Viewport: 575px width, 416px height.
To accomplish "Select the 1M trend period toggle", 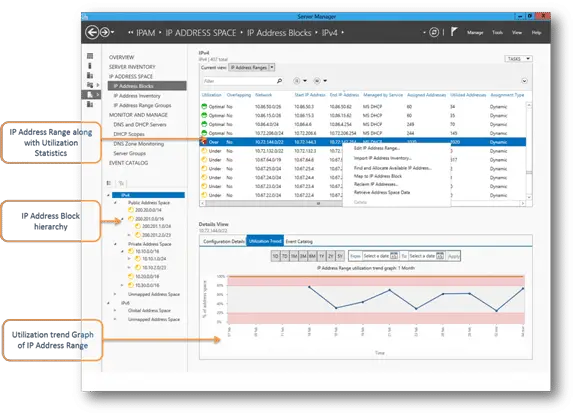I will 294,256.
